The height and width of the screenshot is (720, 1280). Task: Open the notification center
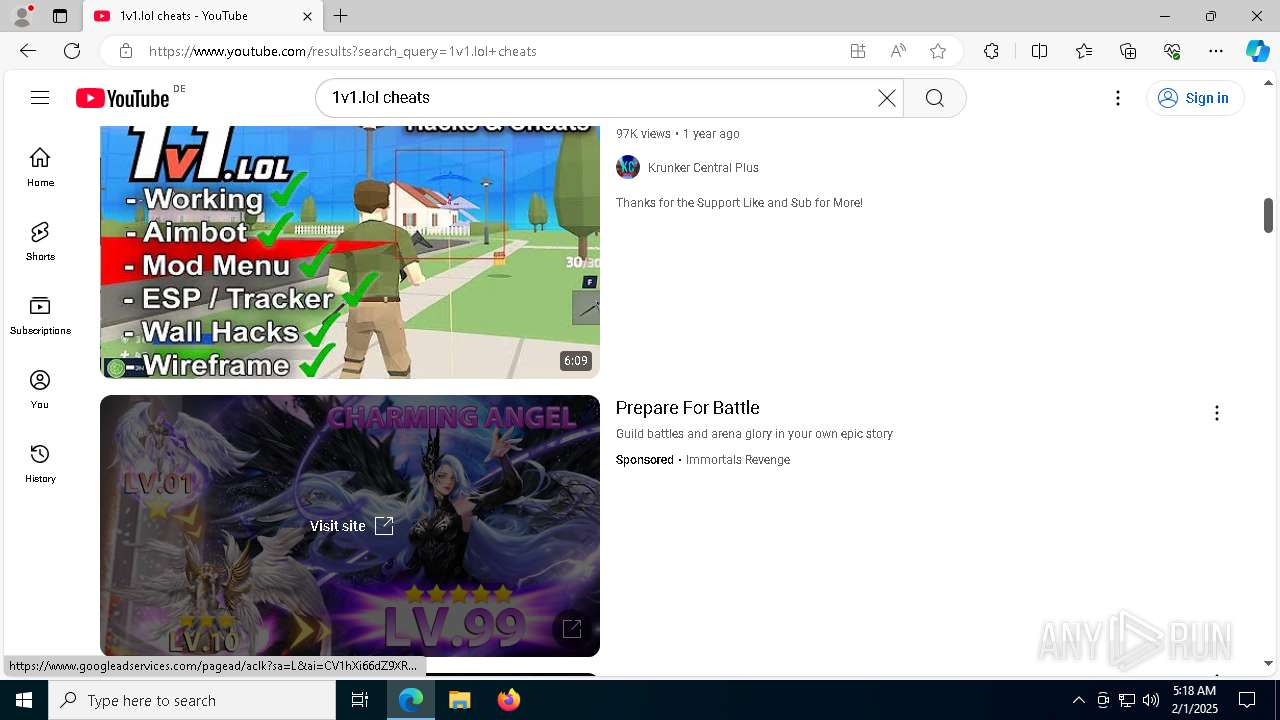point(1247,700)
